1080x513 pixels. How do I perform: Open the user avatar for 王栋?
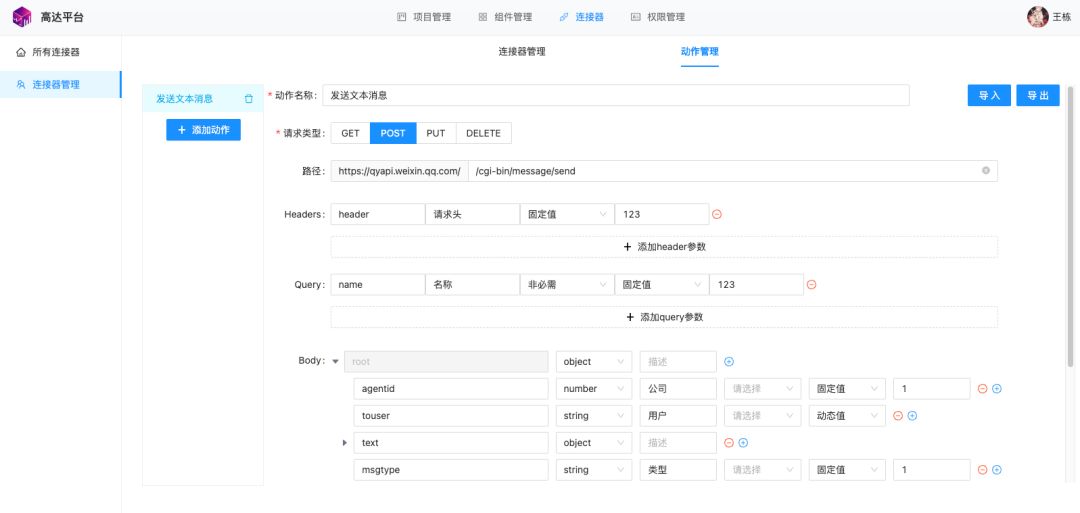(x=1037, y=17)
